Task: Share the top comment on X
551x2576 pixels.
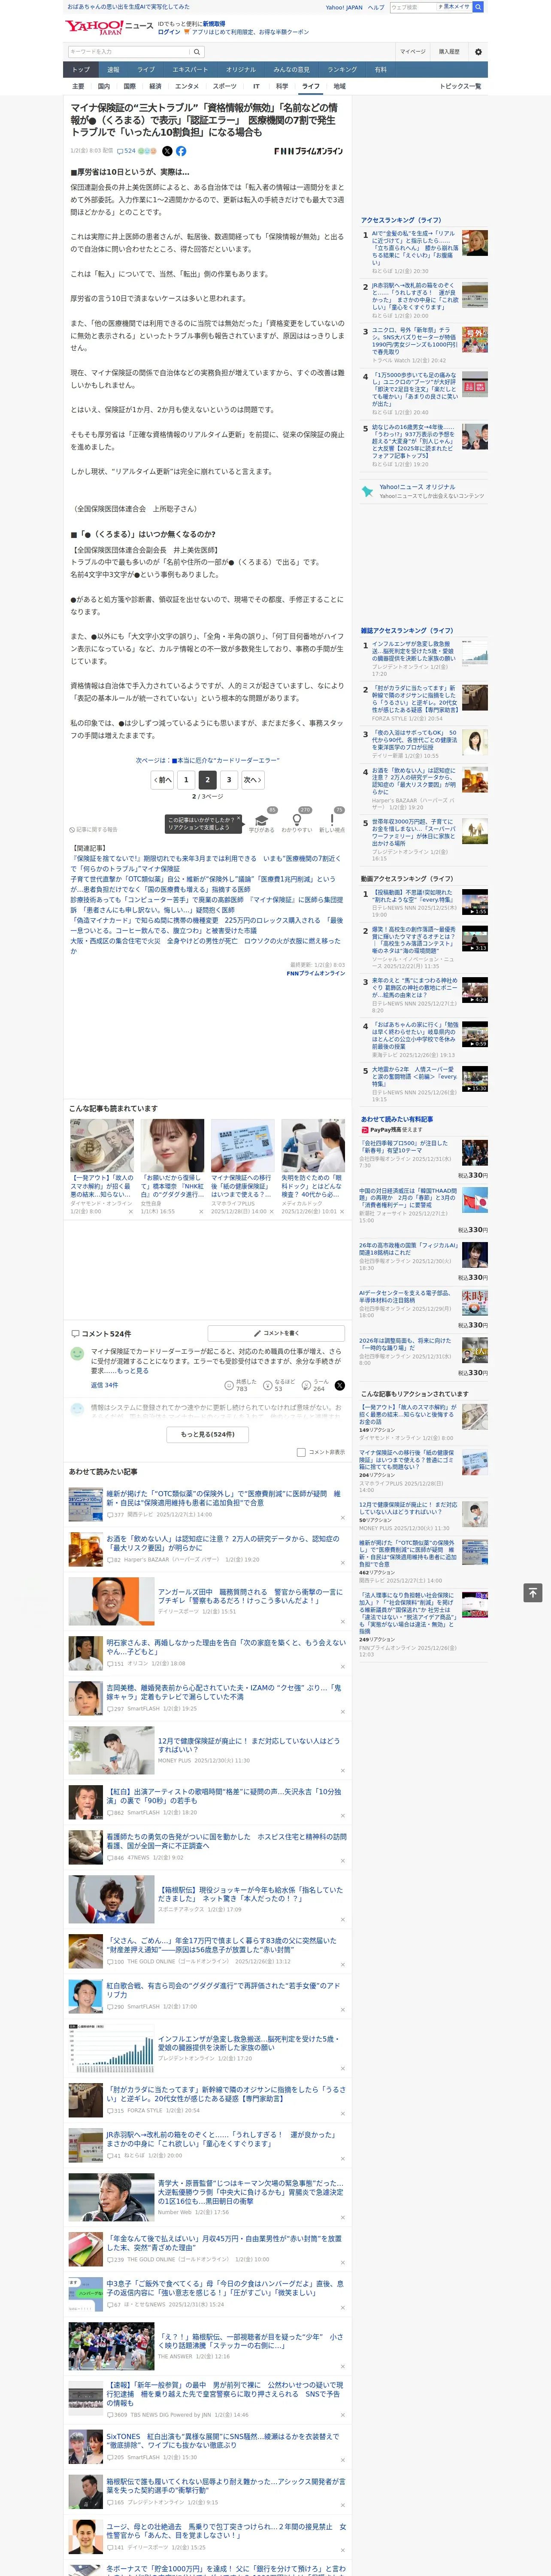Action: coord(339,1386)
